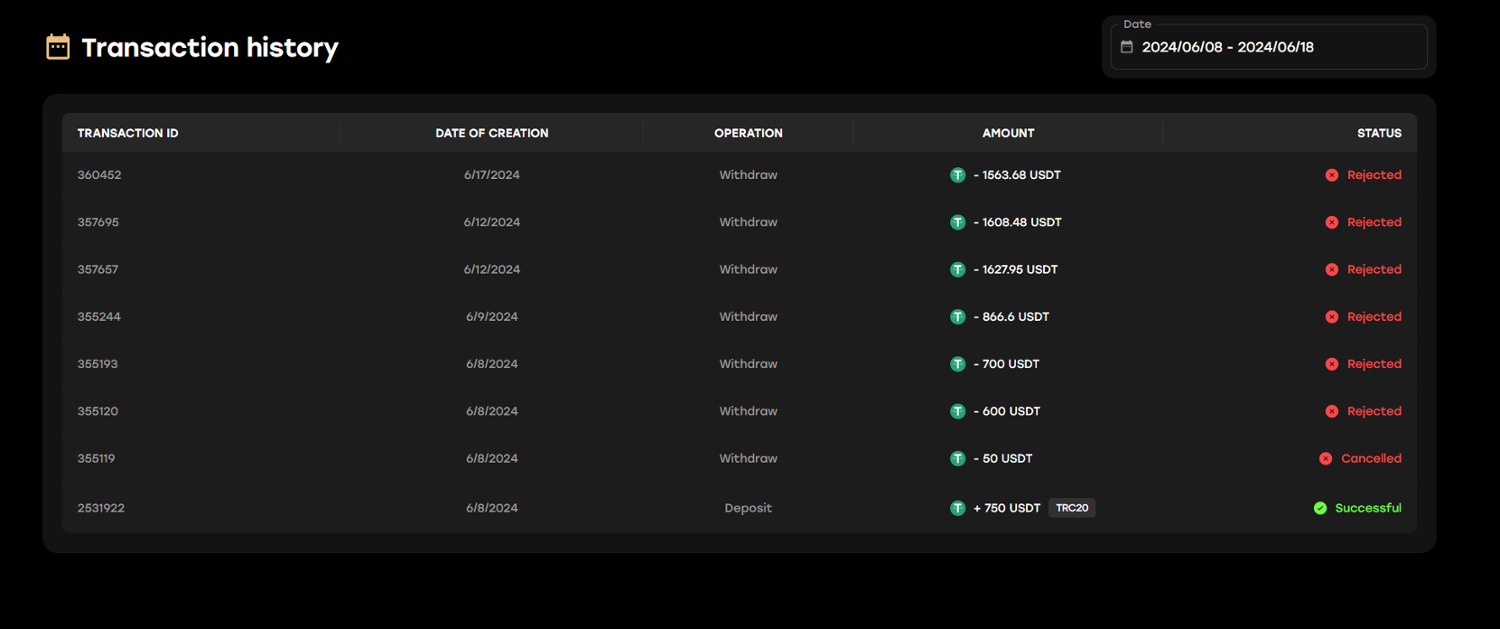The height and width of the screenshot is (629, 1500).
Task: Click the TRC20 network badge
Action: [x=1072, y=508]
